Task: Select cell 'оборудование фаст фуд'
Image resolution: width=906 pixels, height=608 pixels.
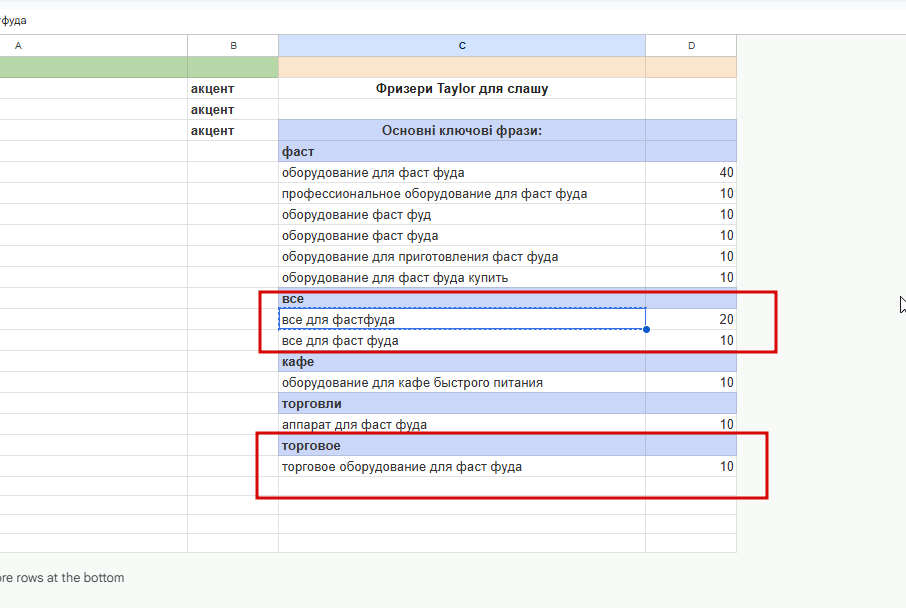Action: point(462,214)
